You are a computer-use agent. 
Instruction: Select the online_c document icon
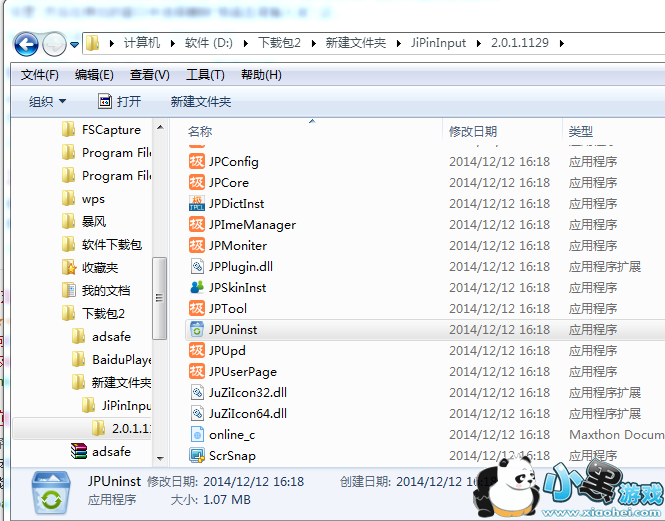[197, 434]
